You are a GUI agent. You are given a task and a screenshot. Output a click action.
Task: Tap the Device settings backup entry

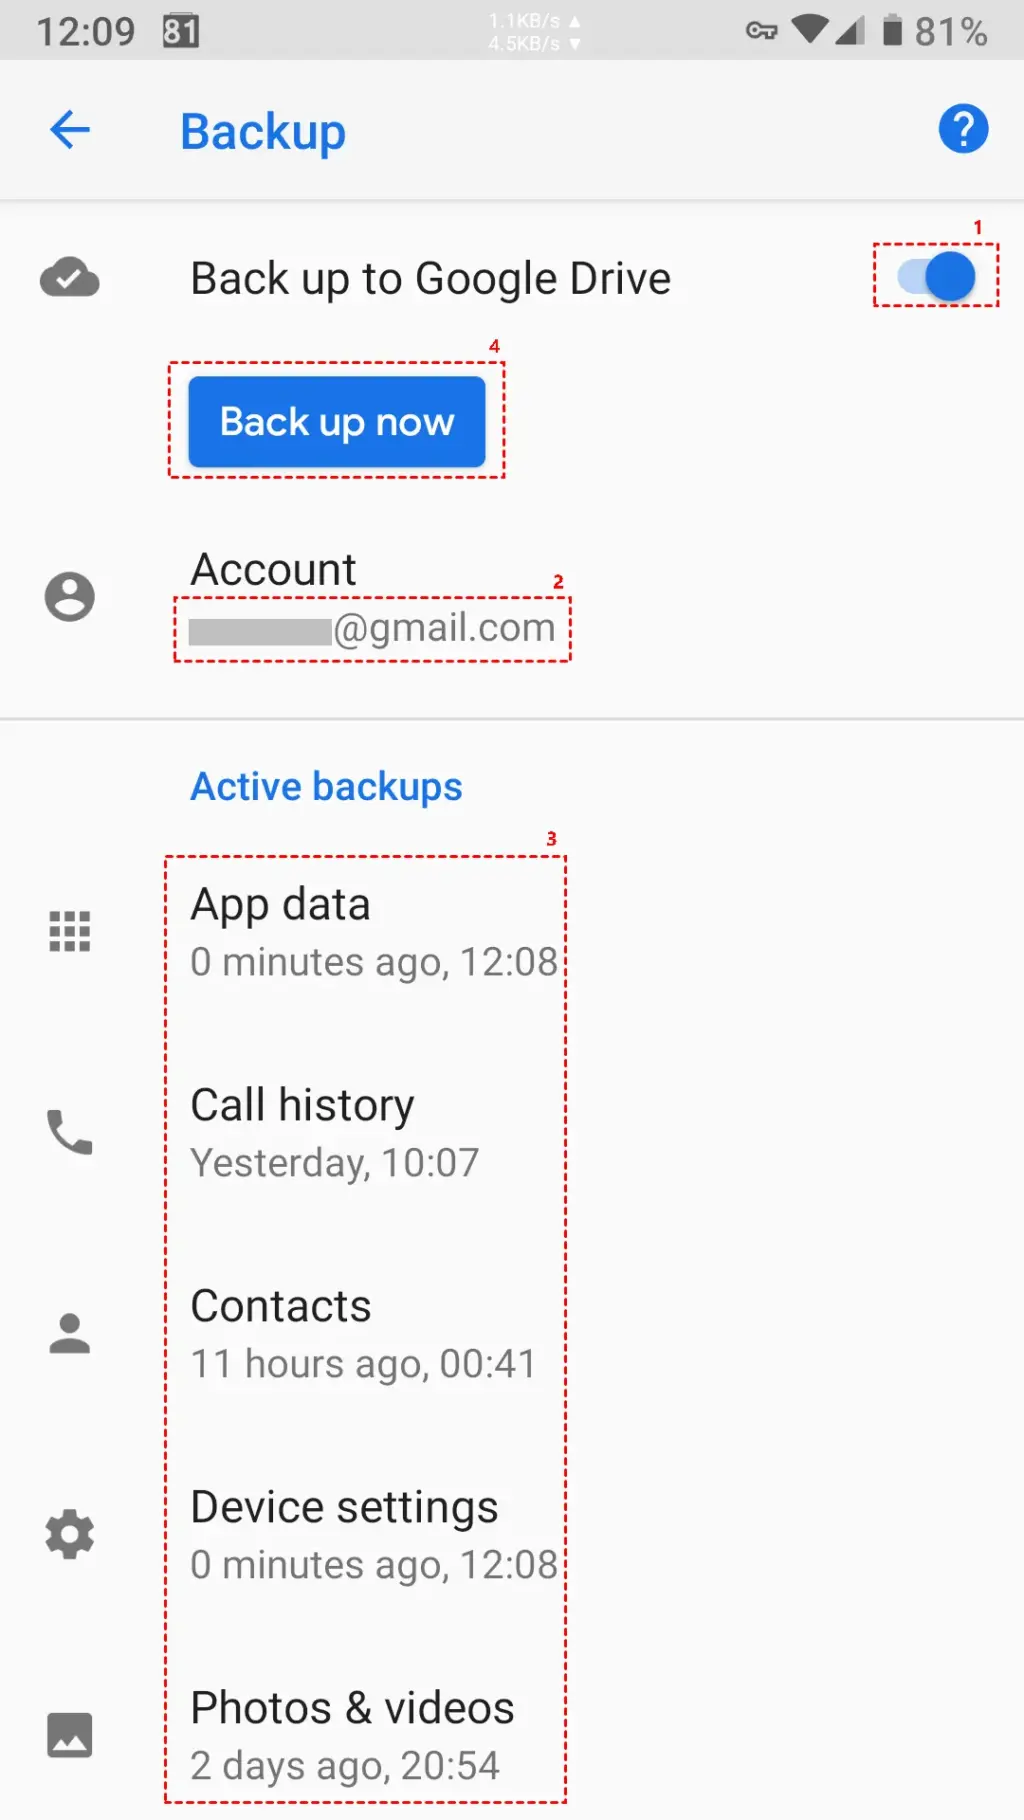(x=370, y=1533)
